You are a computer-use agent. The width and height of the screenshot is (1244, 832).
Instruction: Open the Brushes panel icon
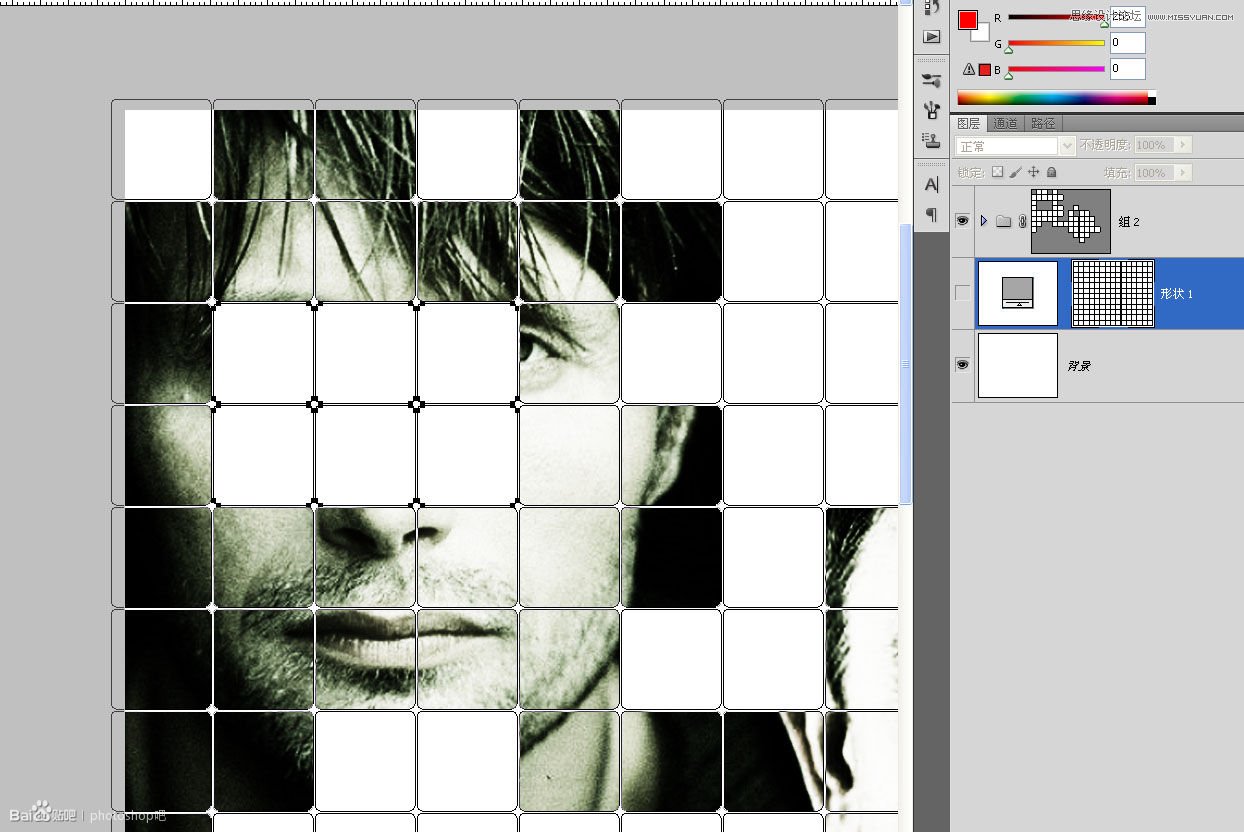coord(931,81)
